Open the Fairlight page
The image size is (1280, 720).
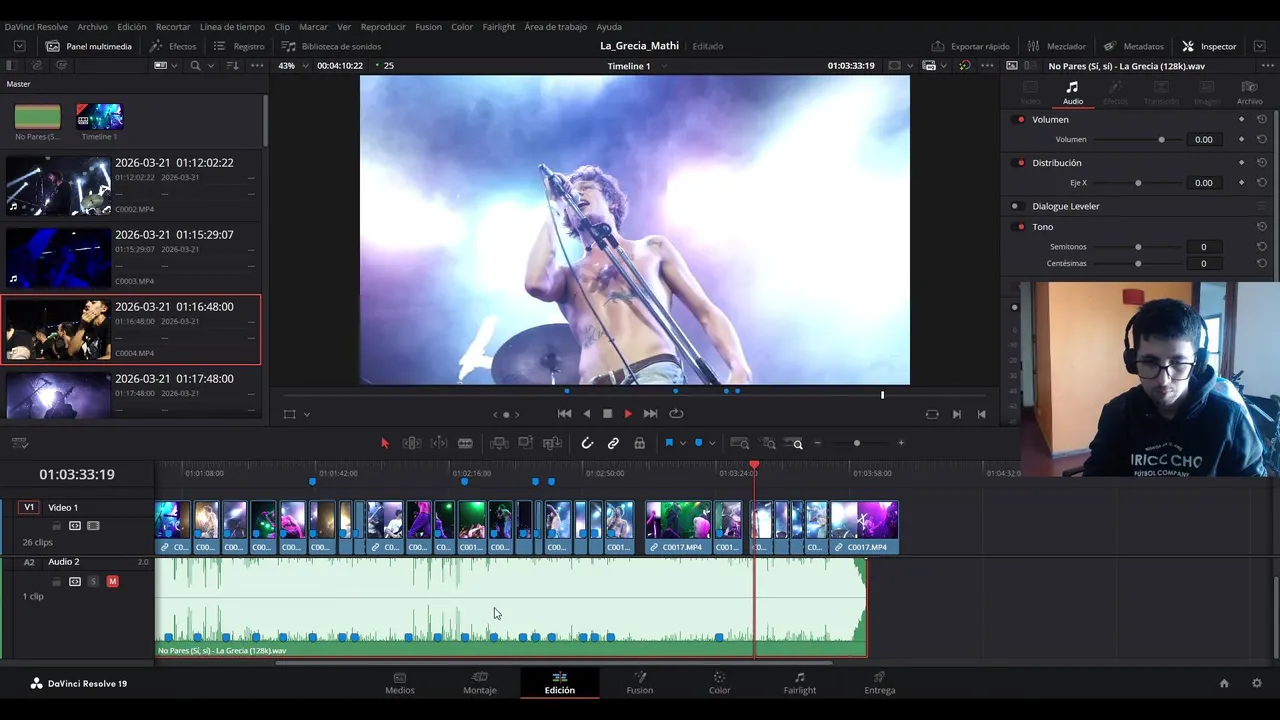point(799,683)
